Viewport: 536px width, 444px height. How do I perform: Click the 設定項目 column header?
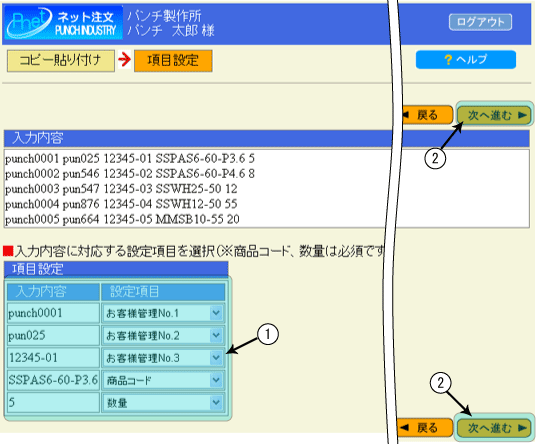(163, 292)
